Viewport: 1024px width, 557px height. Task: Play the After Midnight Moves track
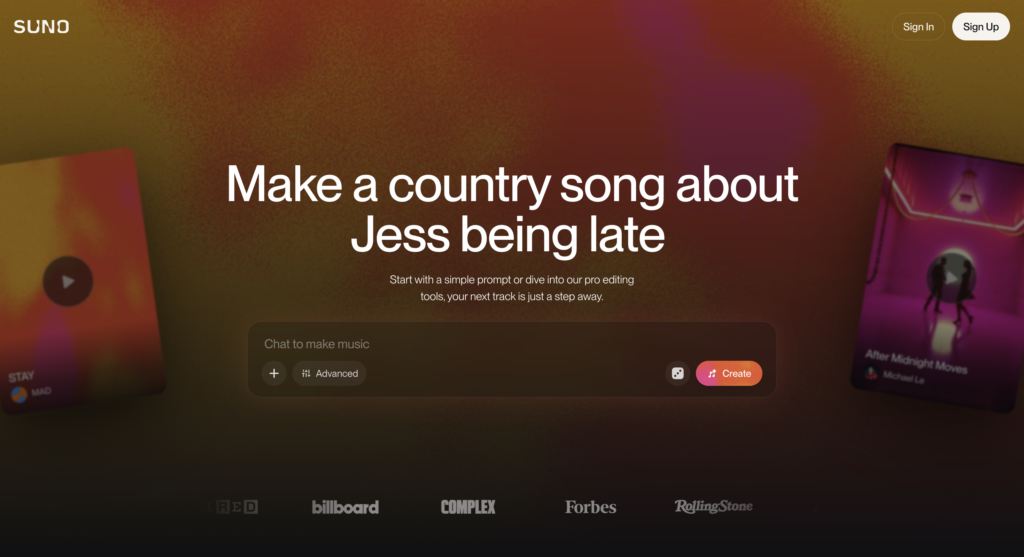(952, 278)
